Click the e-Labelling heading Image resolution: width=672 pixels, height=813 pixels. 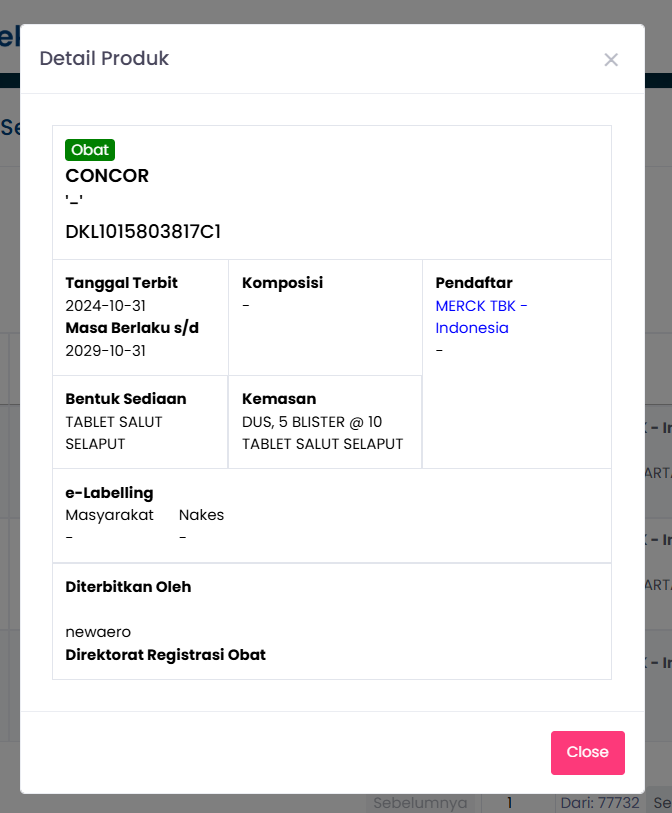[109, 493]
